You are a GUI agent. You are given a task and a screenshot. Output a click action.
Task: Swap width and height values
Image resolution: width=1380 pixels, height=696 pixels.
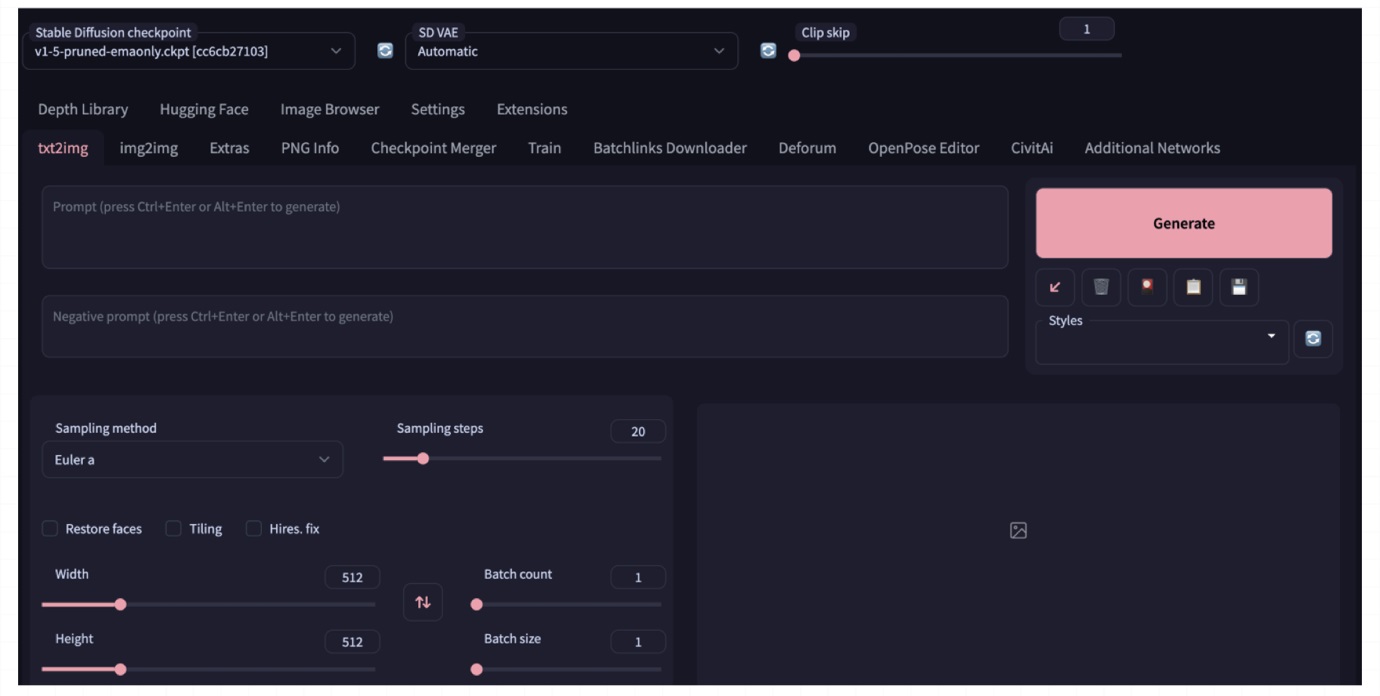click(423, 602)
